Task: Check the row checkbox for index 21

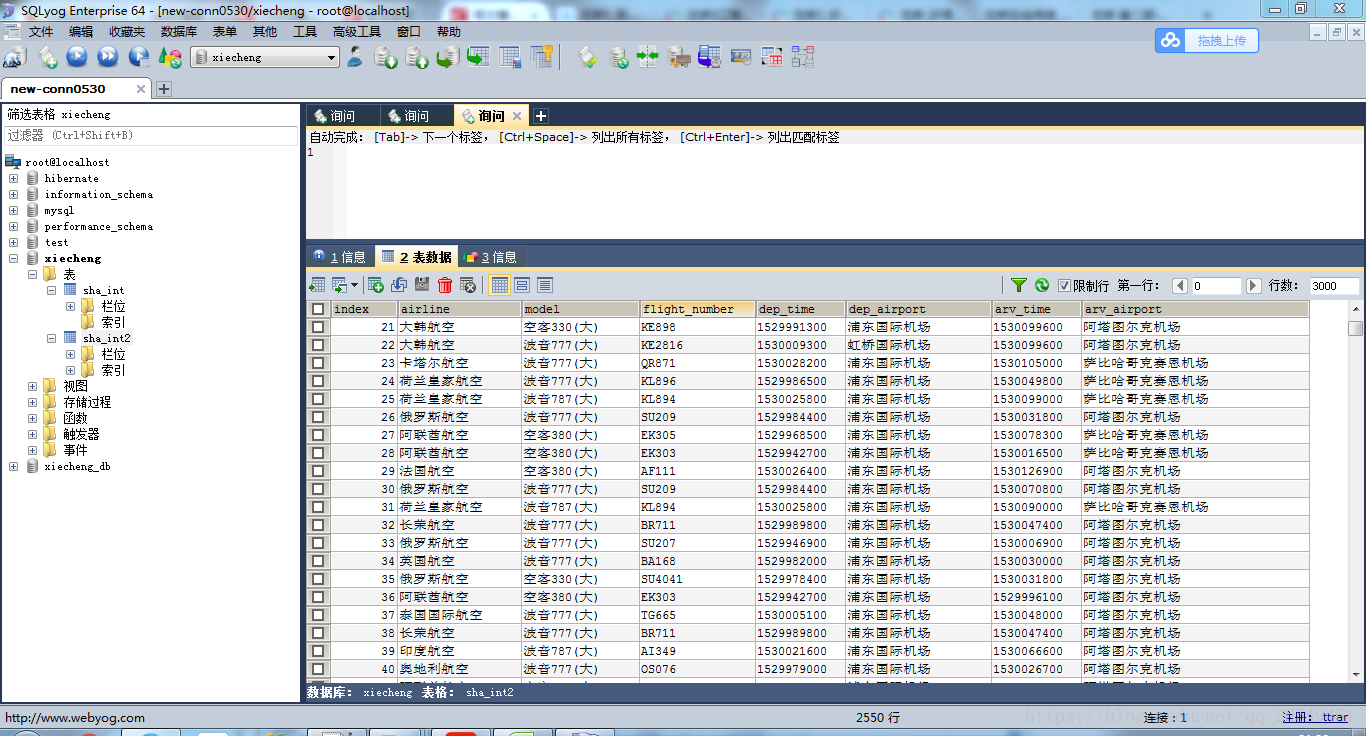Action: coord(318,327)
